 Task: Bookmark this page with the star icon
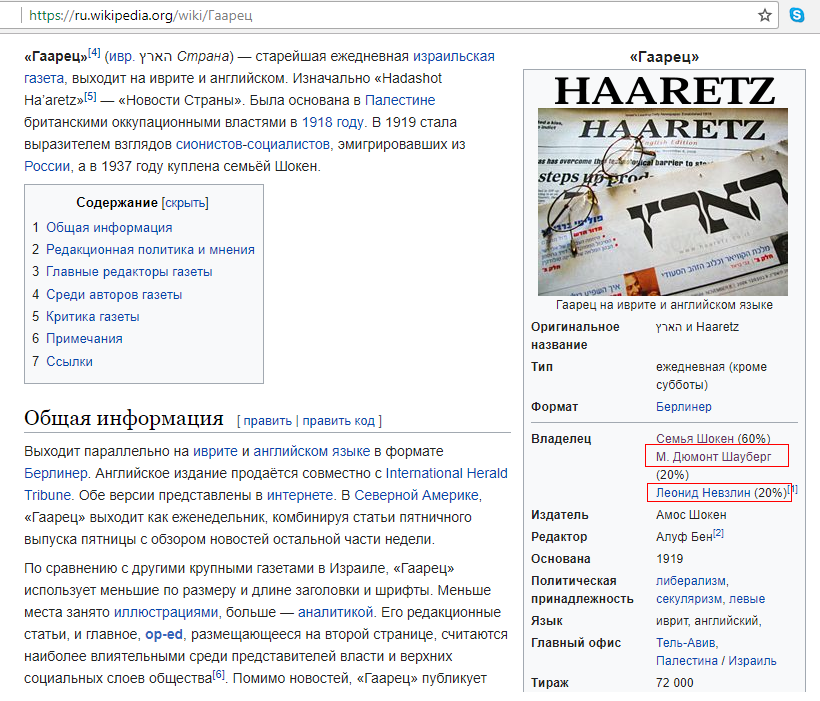(765, 15)
